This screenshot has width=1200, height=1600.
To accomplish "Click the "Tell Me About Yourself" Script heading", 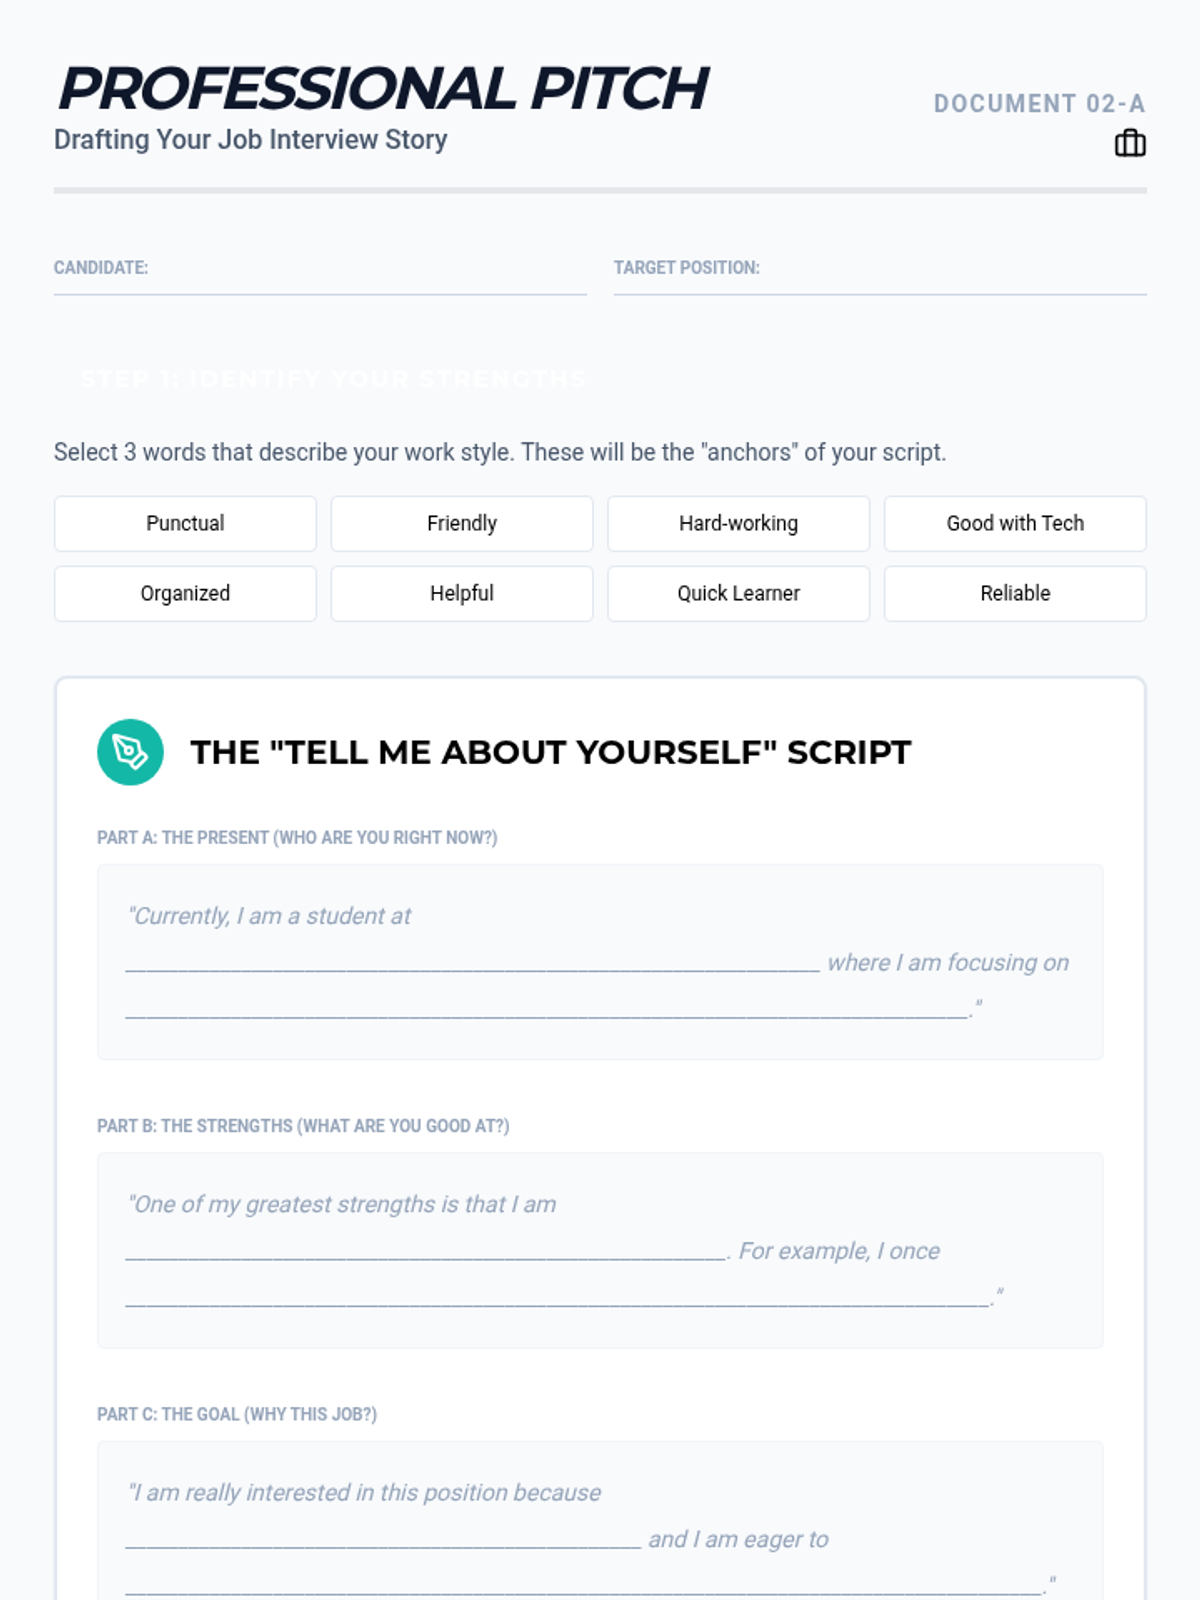I will 551,752.
